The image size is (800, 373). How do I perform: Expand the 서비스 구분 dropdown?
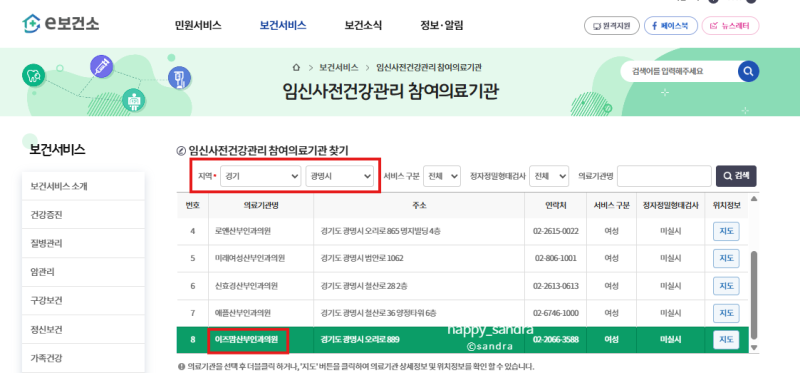[x=442, y=176]
